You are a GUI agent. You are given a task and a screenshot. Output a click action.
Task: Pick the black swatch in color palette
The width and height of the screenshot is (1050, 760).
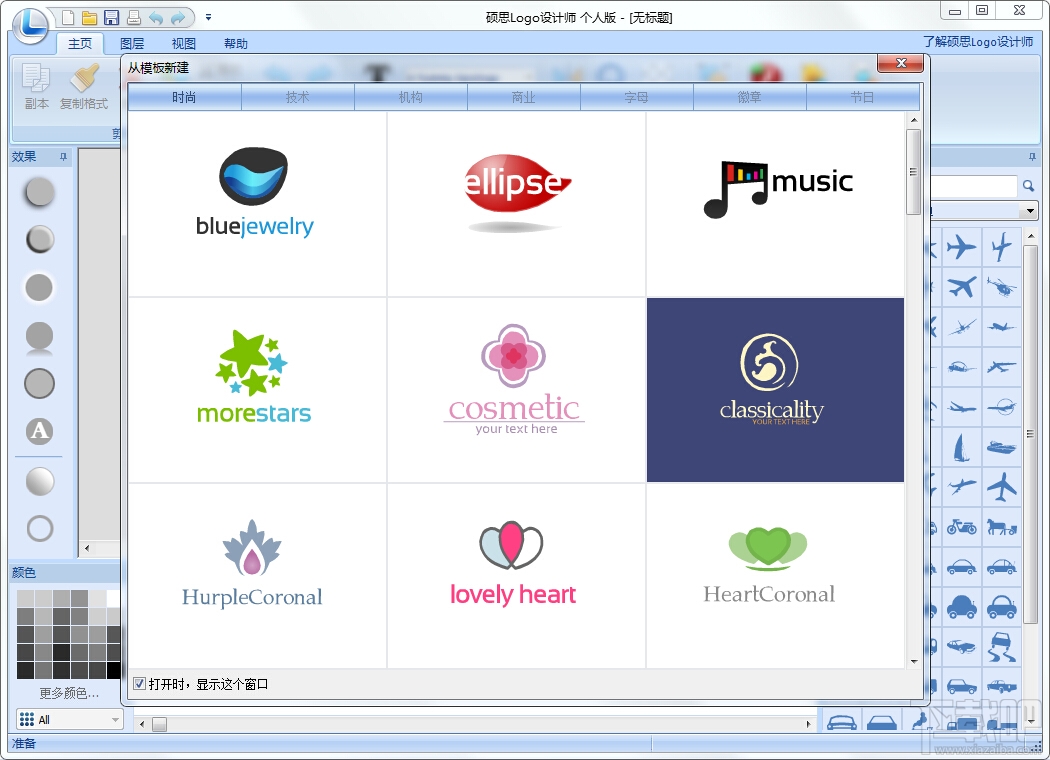click(x=114, y=670)
